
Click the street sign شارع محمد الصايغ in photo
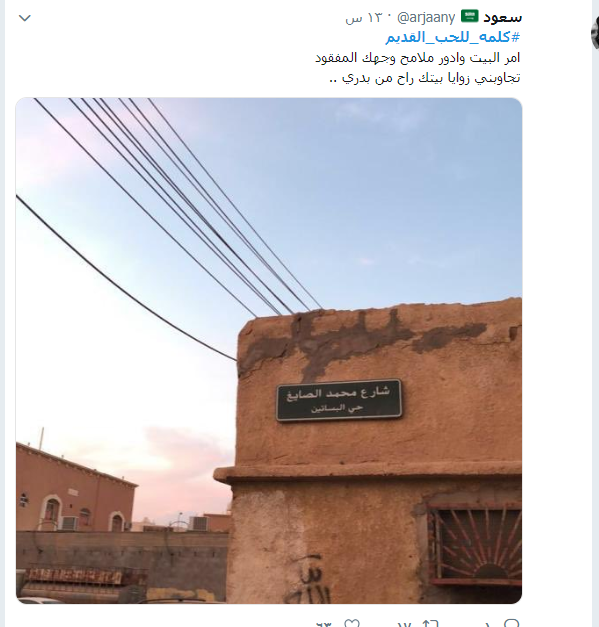339,399
